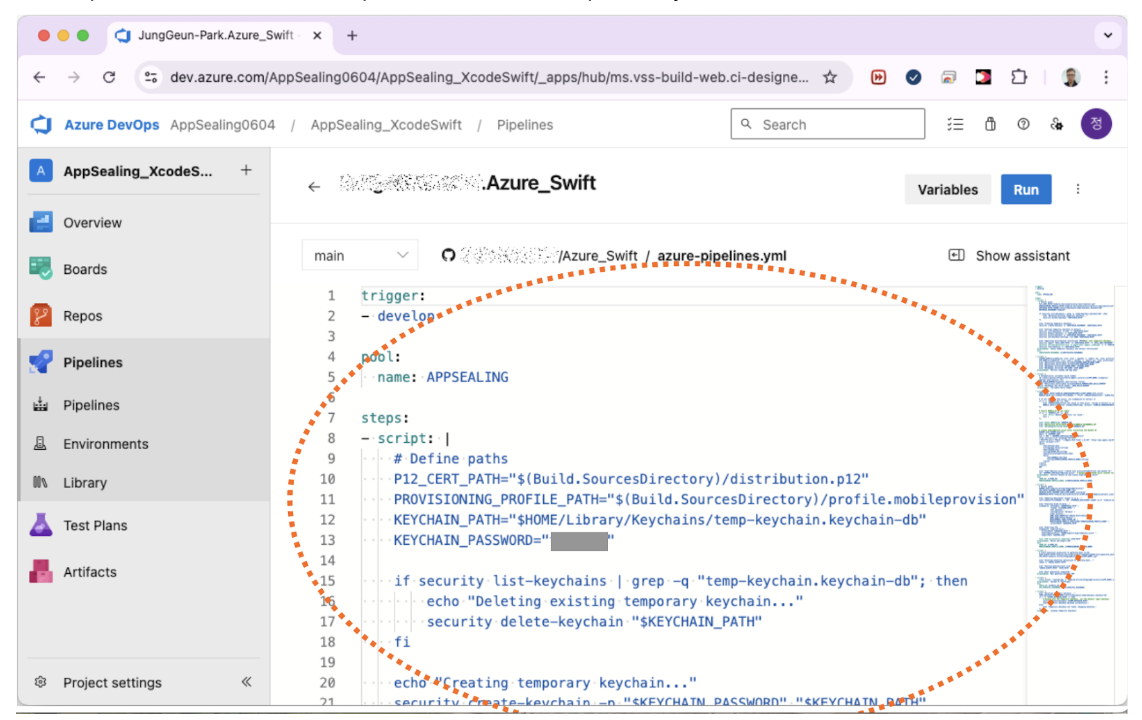Toggle Show assistant panel
The width and height of the screenshot is (1142, 720).
[x=1009, y=256]
